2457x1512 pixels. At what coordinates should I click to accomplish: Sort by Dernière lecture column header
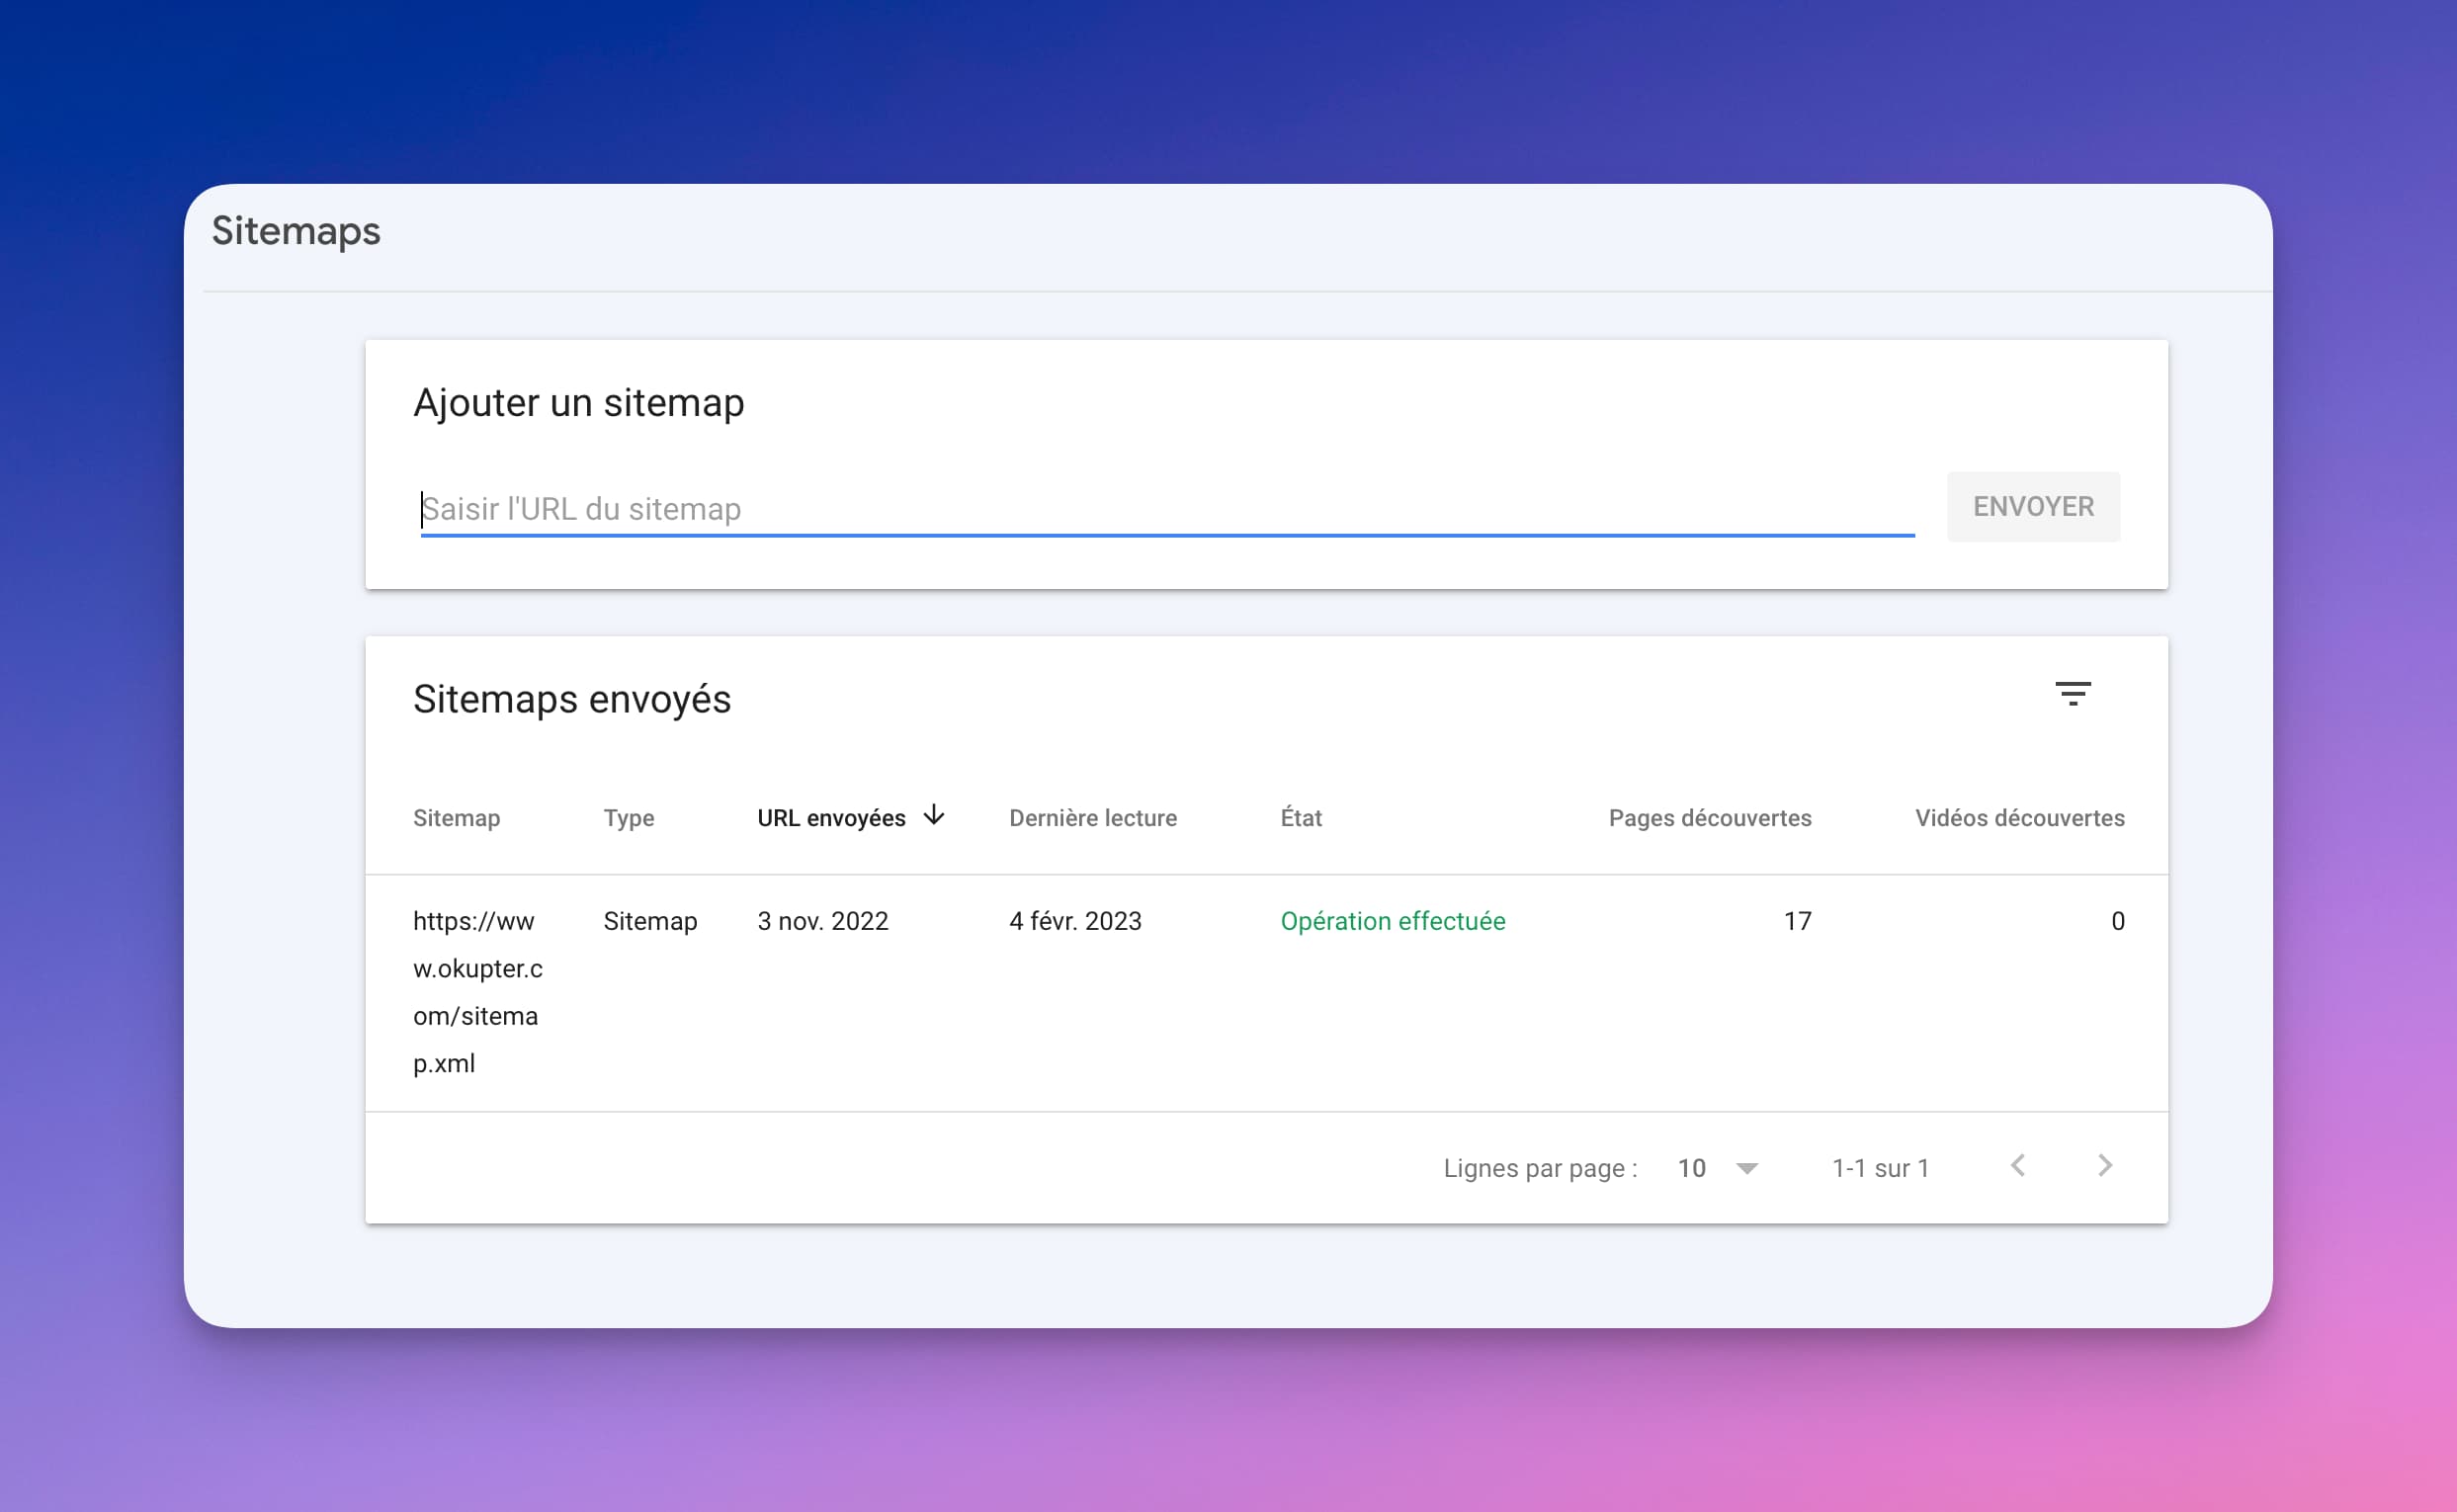coord(1093,818)
